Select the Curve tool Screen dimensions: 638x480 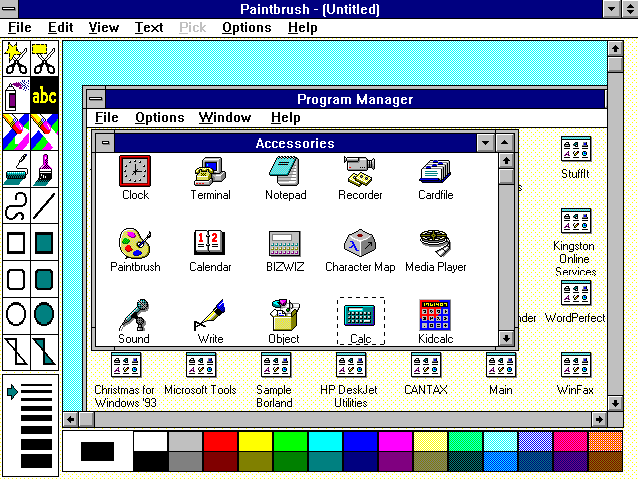pyautogui.click(x=16, y=206)
